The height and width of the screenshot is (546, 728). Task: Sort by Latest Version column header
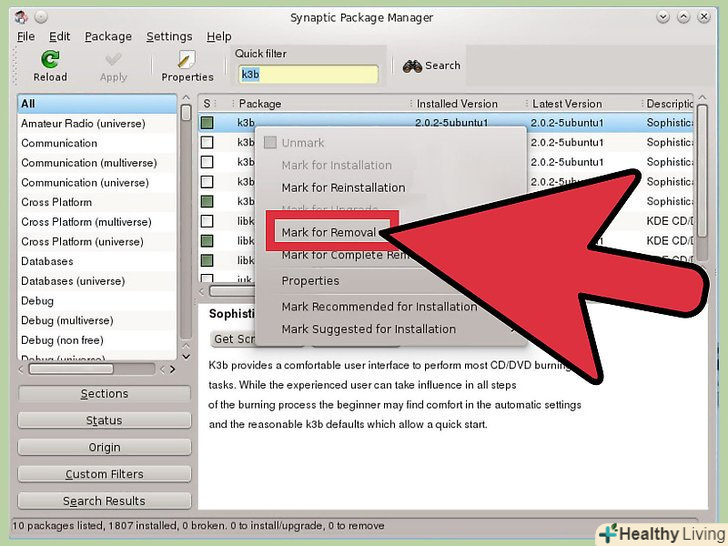(583, 104)
